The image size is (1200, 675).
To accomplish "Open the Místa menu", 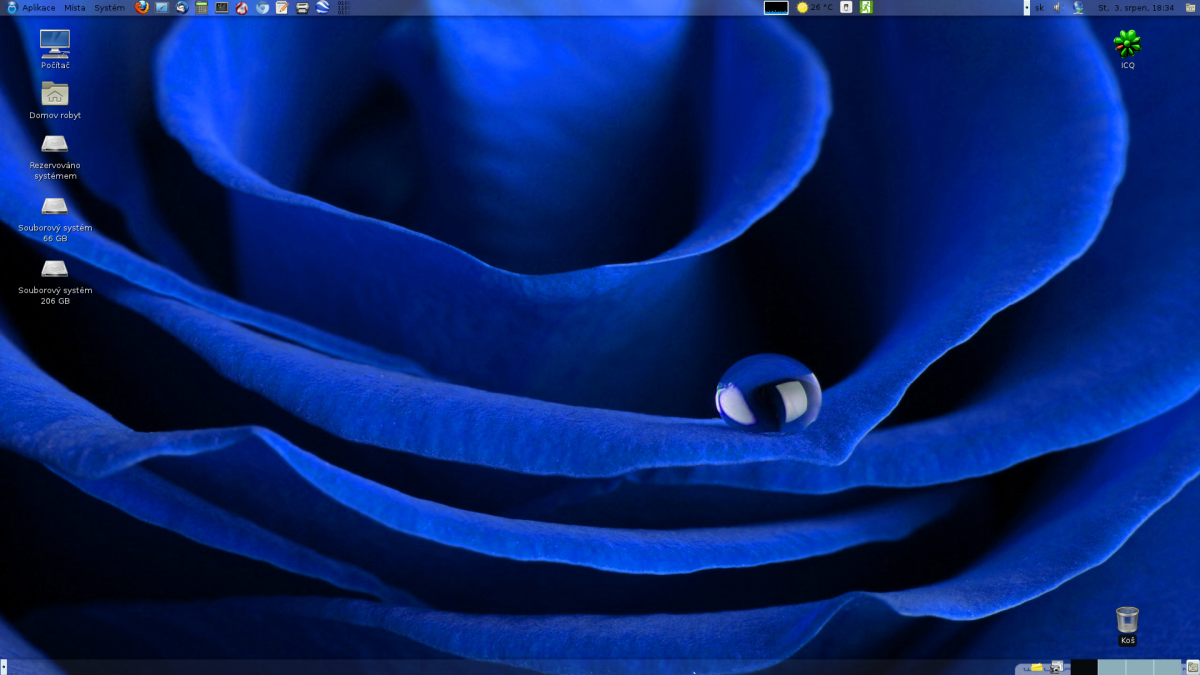I will 75,7.
